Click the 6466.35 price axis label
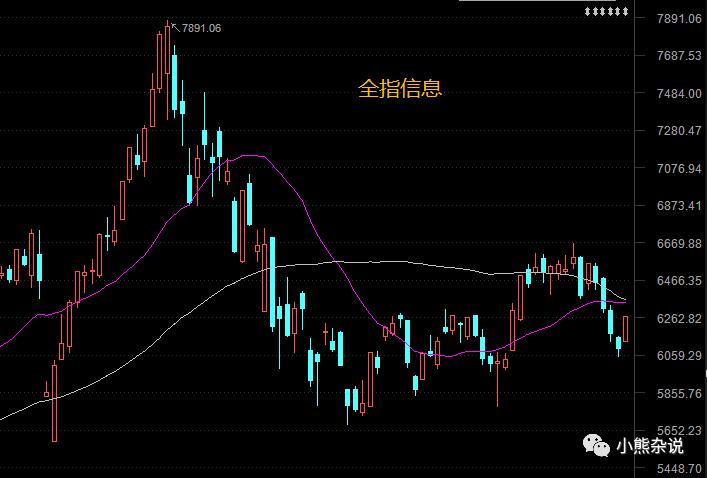707x478 pixels. (x=679, y=281)
